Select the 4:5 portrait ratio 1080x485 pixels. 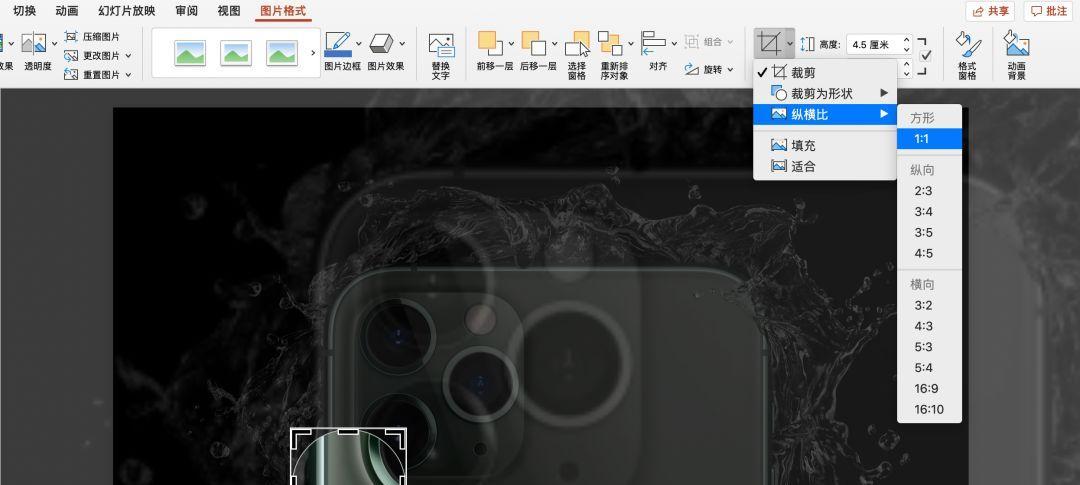point(929,253)
